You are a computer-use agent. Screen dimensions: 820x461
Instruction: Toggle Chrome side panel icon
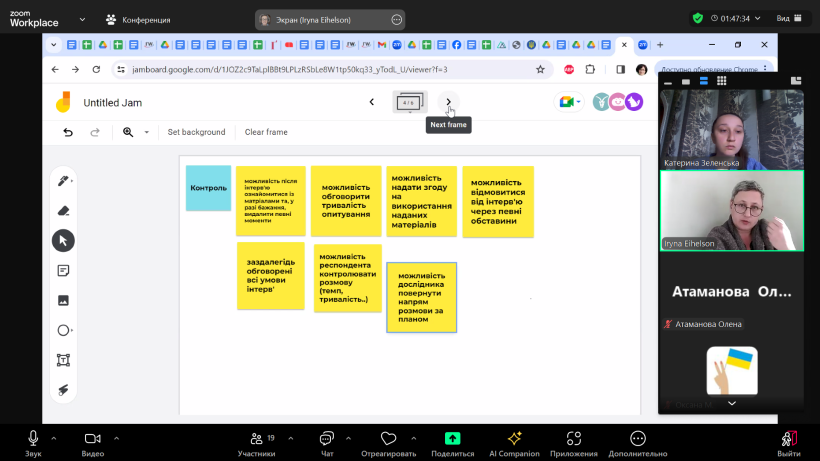click(x=620, y=70)
